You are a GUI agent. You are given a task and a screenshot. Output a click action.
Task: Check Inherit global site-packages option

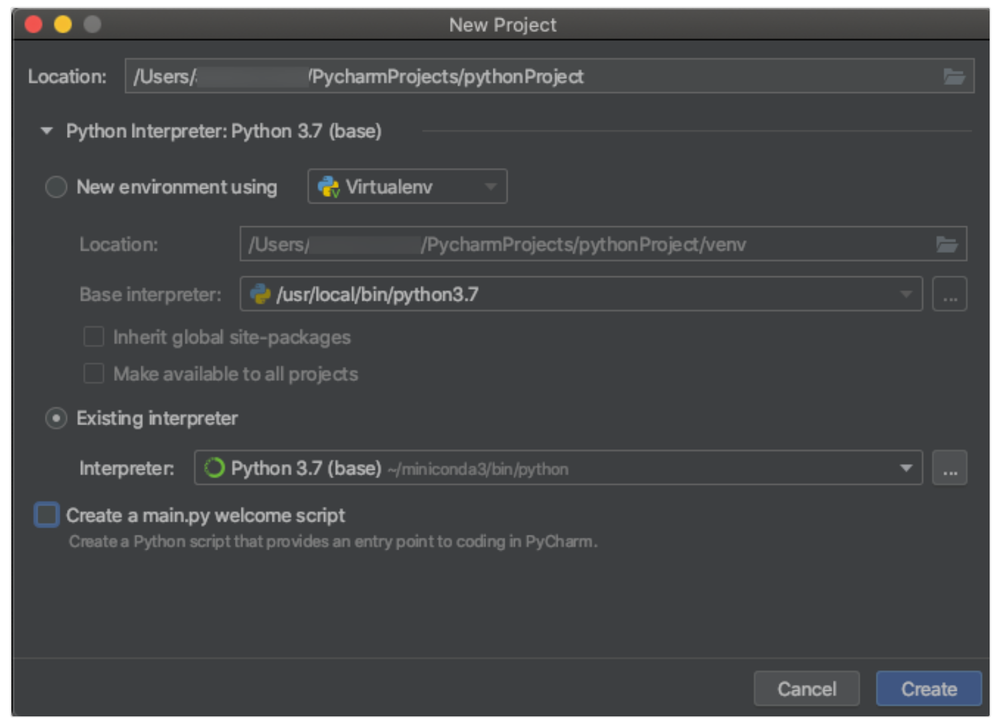94,337
